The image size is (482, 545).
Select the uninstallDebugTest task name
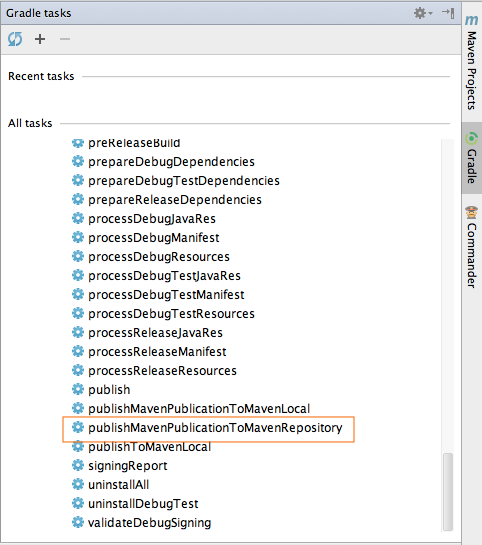click(143, 504)
